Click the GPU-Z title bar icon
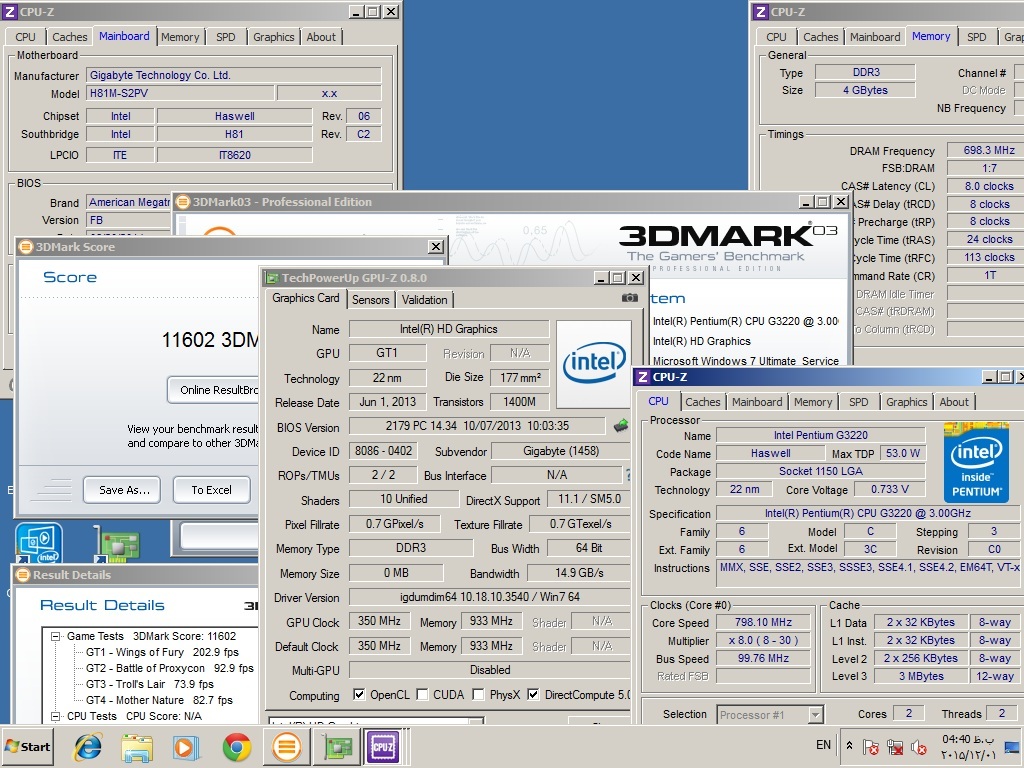Screen dimensions: 1024x768 click(272, 278)
